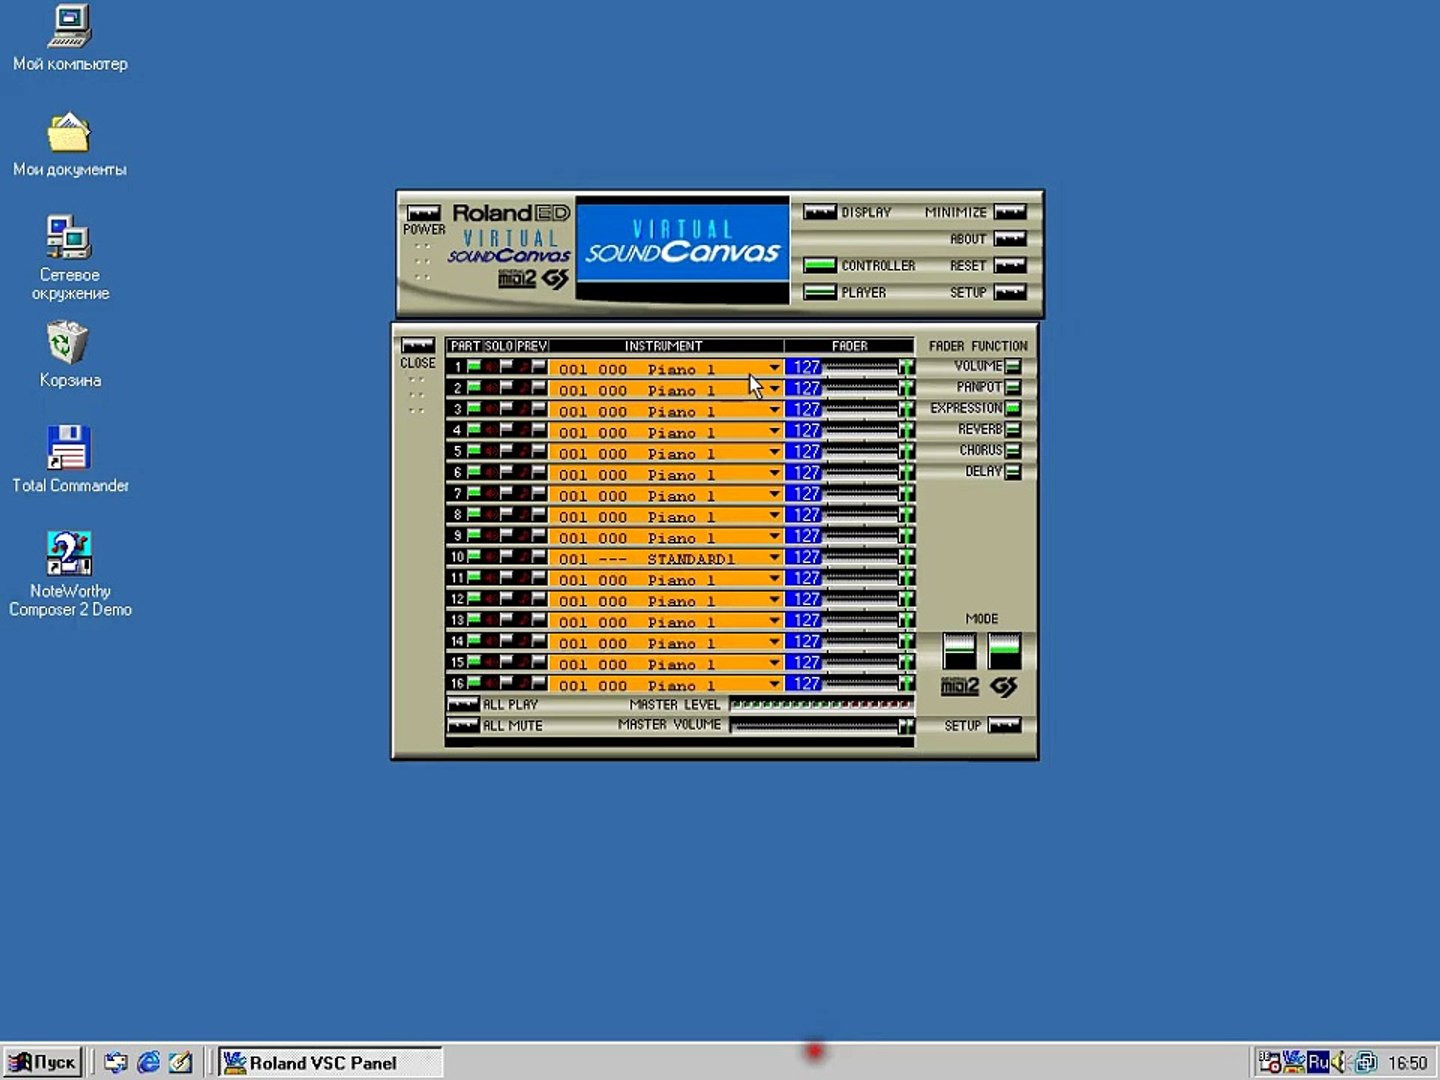This screenshot has height=1080, width=1440.
Task: Select DELAY fader function
Action: pyautogui.click(x=1013, y=471)
